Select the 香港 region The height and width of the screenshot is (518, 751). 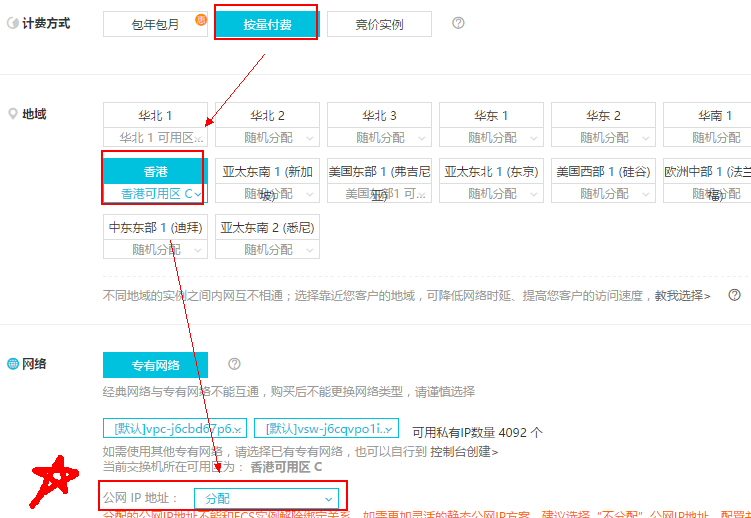(x=155, y=172)
